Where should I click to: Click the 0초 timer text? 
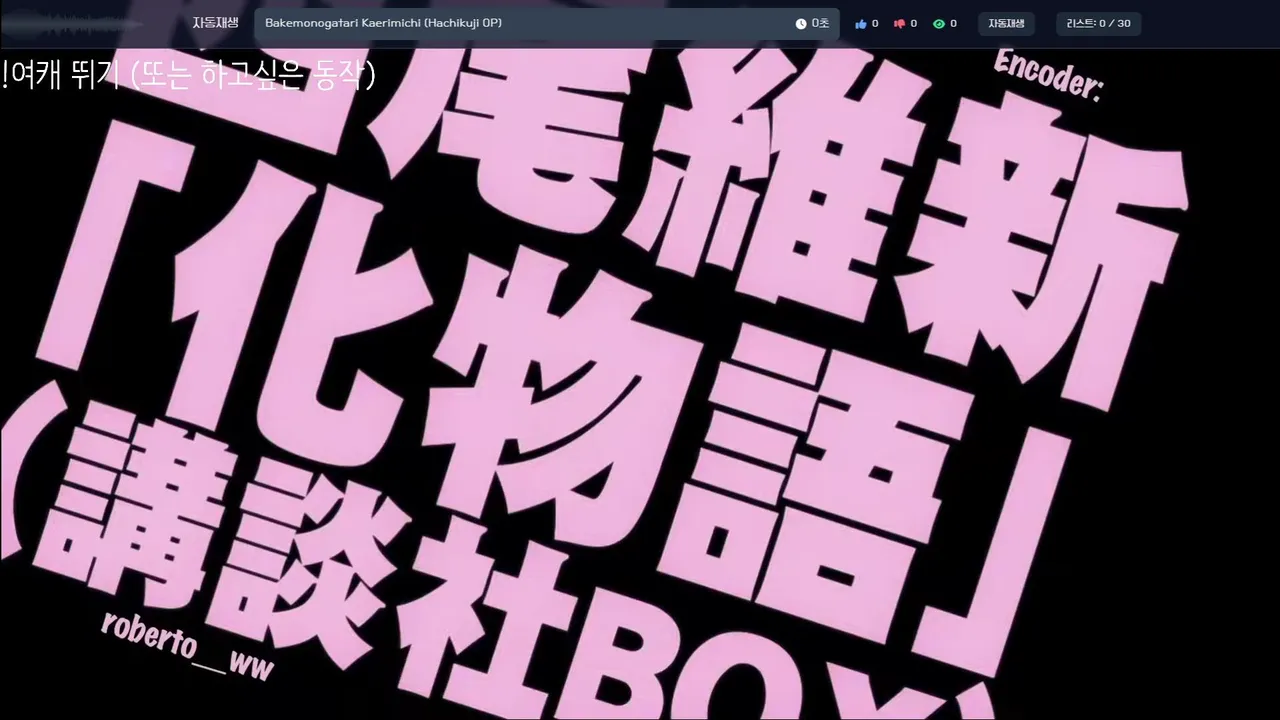[x=820, y=24]
